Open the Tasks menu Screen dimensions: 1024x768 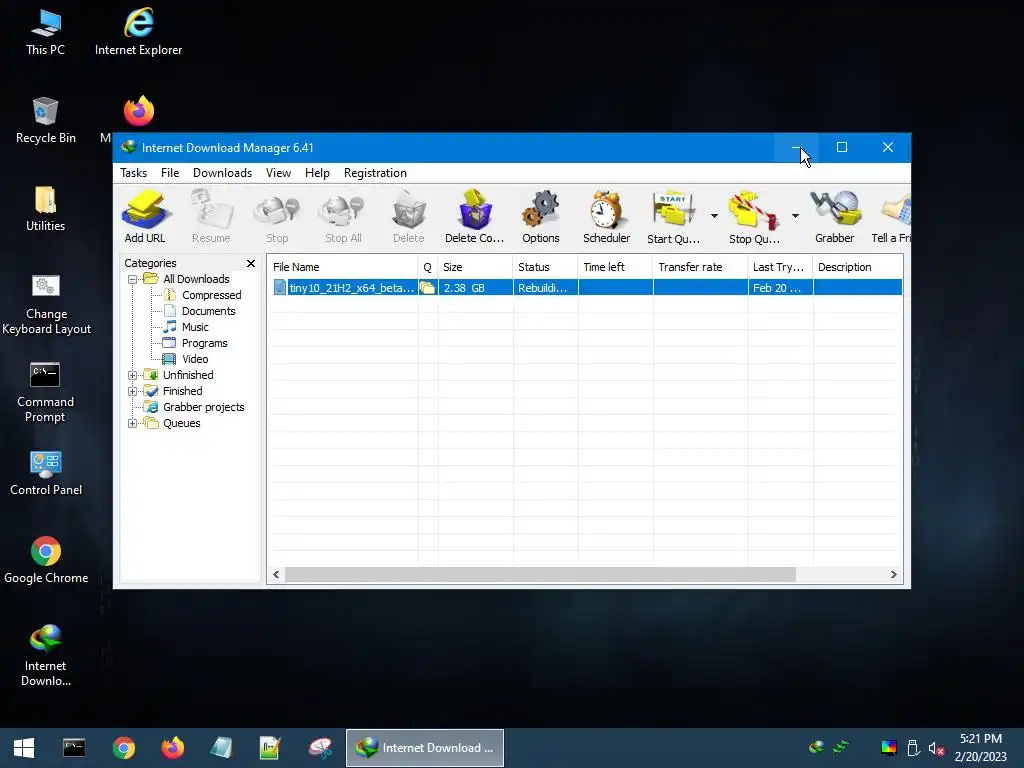coord(133,173)
